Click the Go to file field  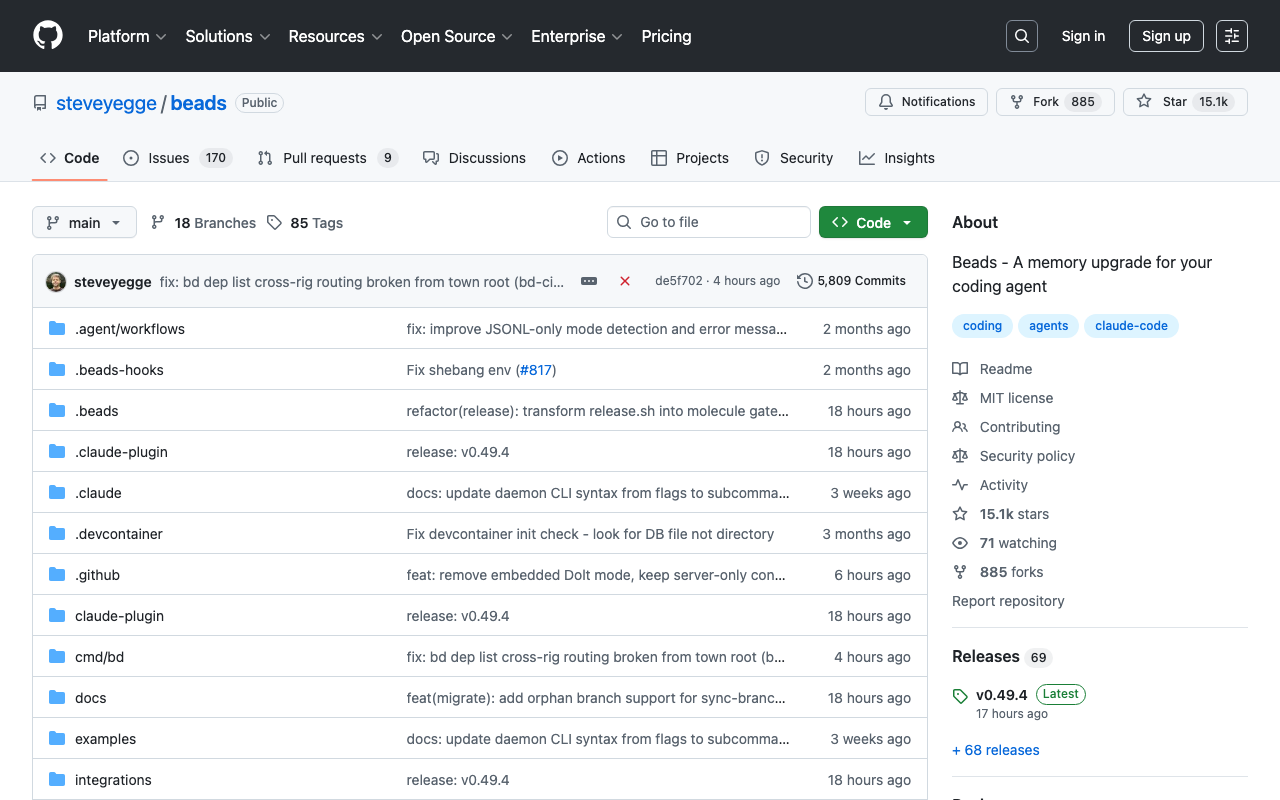coord(708,222)
